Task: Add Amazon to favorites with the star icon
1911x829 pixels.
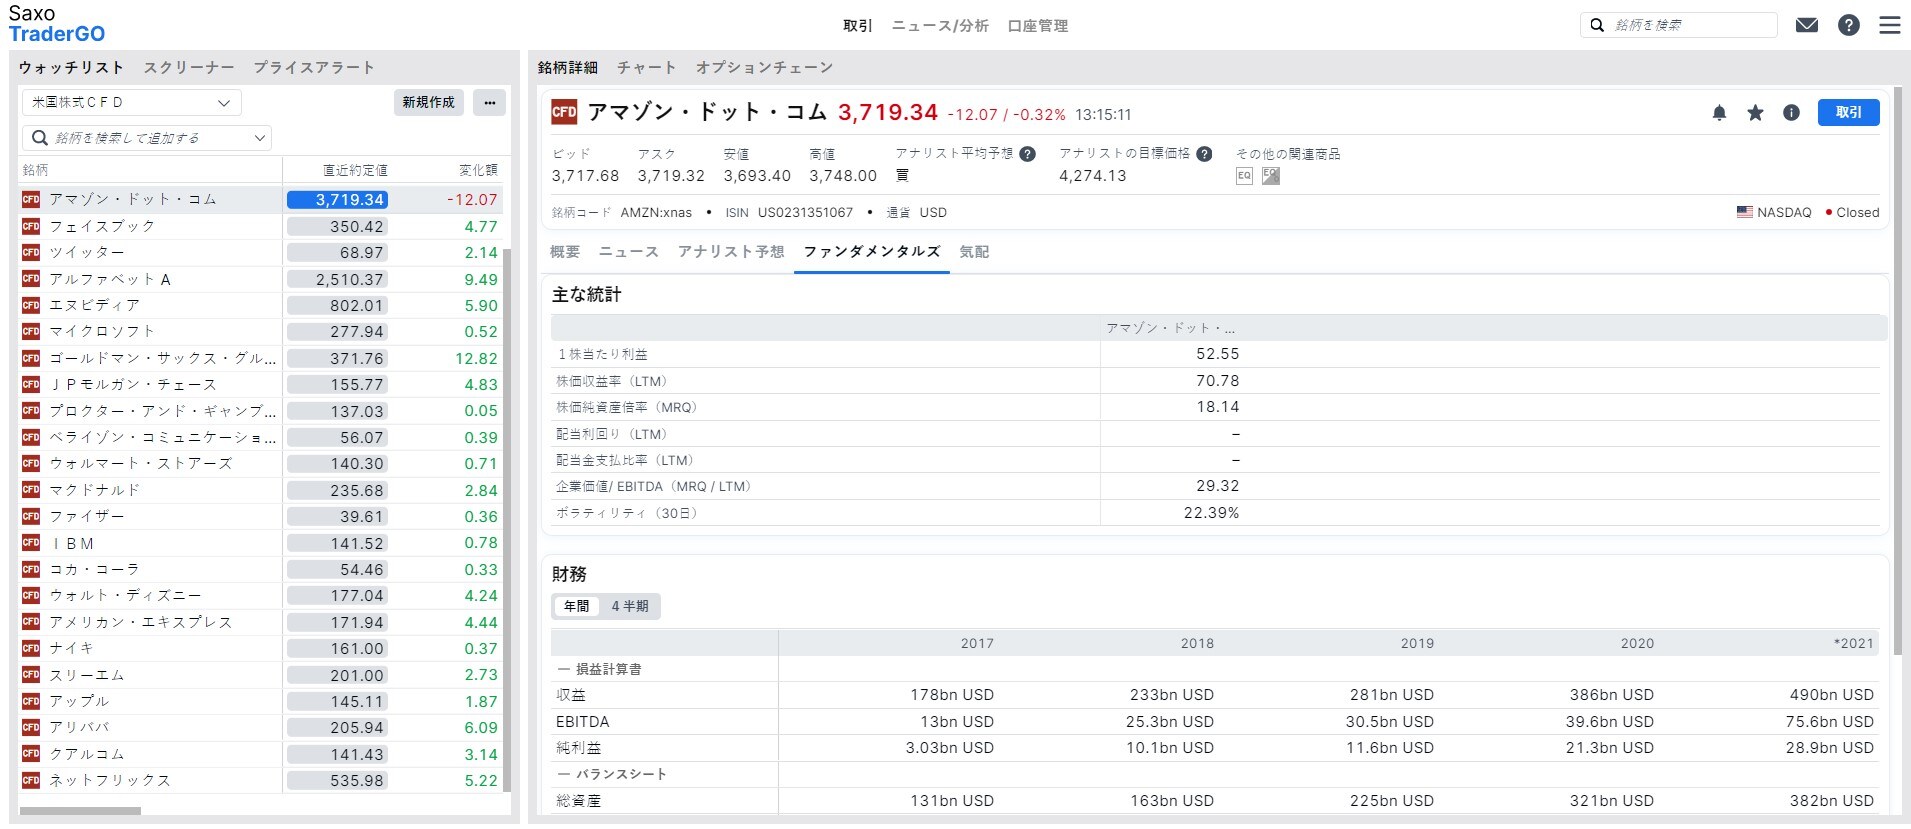Action: 1755,113
